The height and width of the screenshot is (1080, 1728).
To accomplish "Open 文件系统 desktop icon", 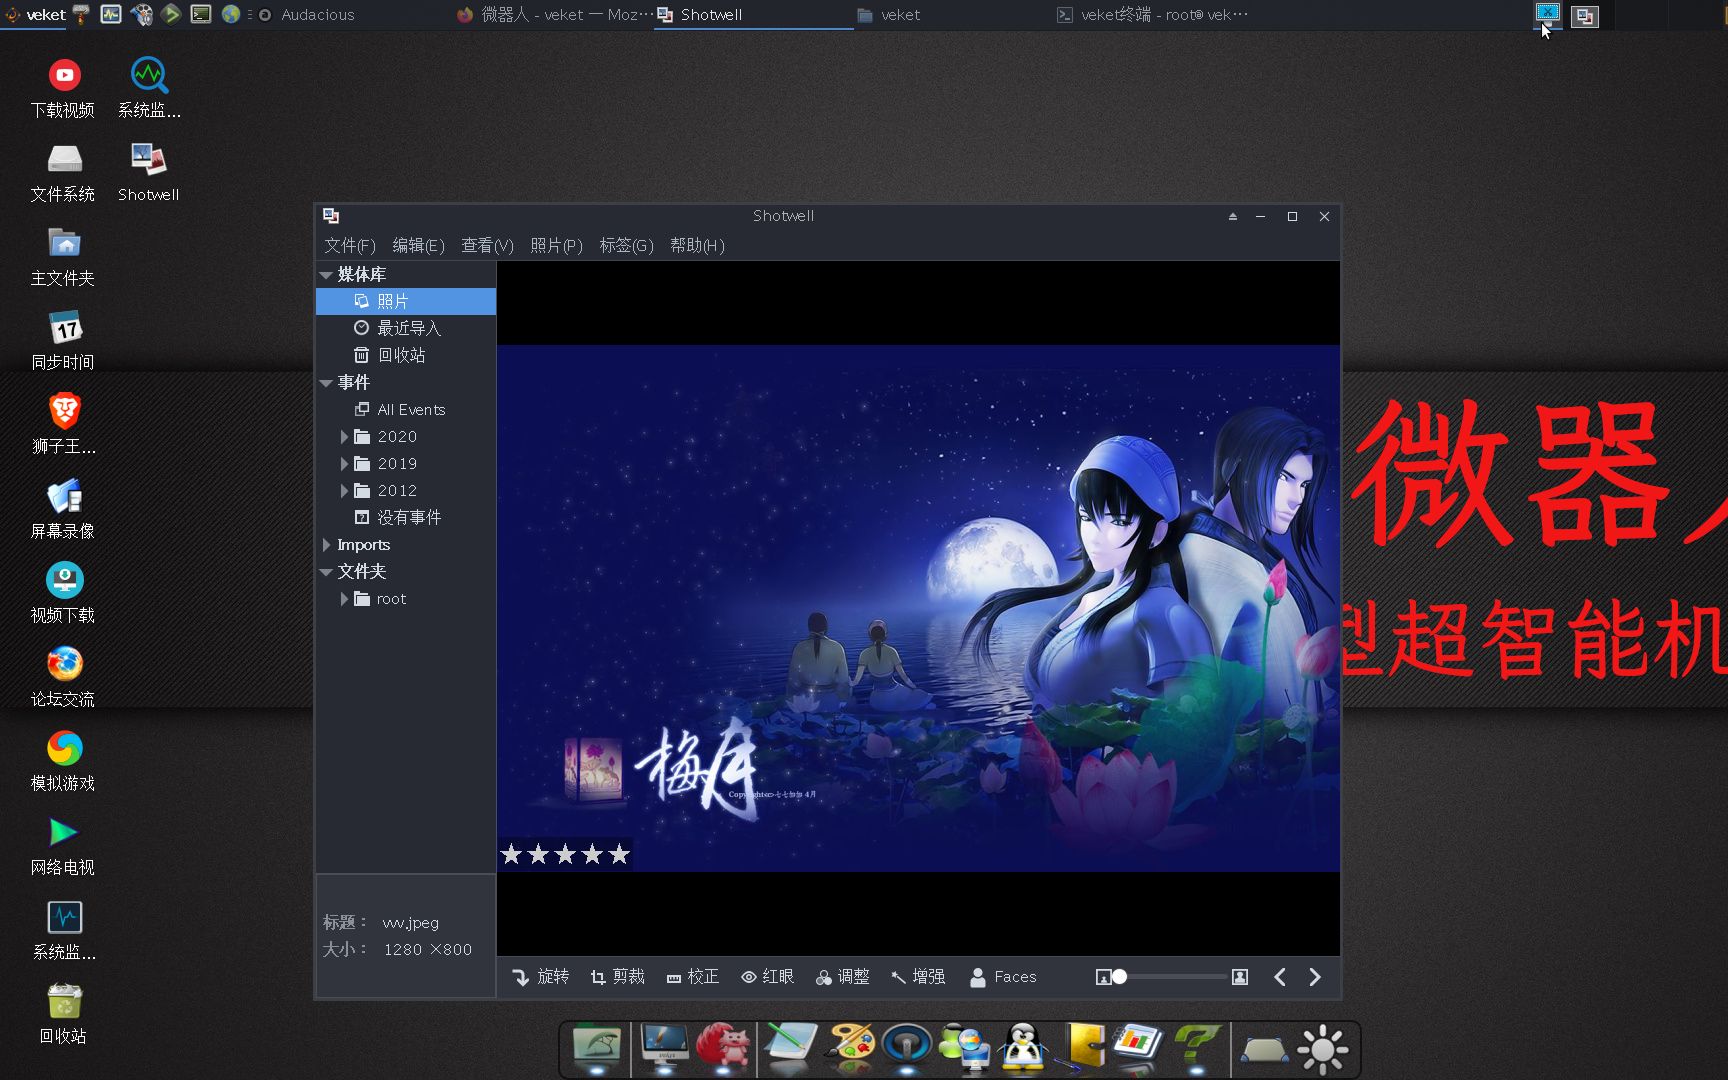I will [x=63, y=172].
